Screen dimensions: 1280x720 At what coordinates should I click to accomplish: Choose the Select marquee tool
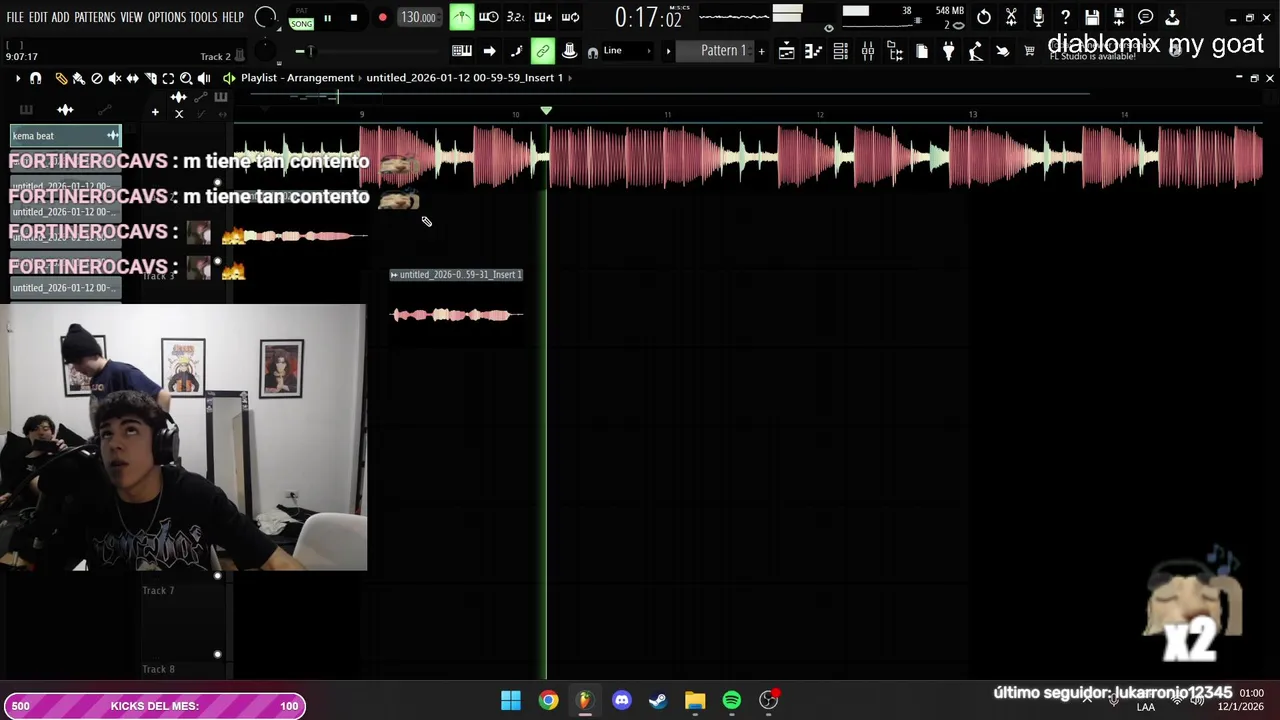[x=168, y=78]
